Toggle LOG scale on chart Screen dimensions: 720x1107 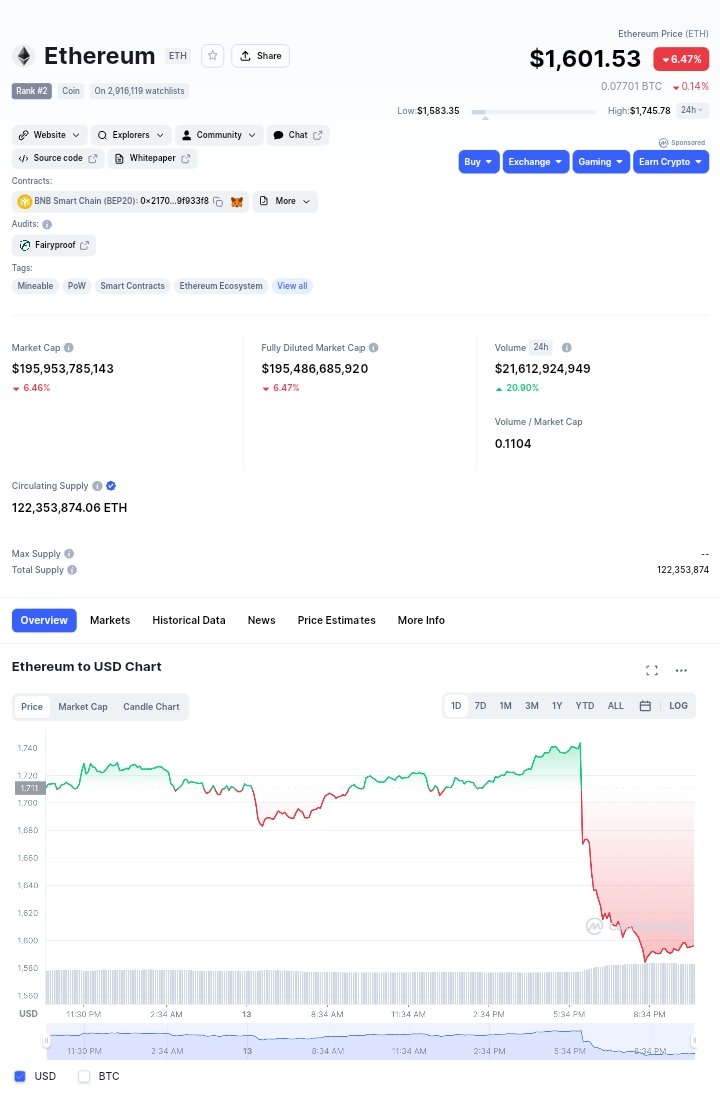click(x=678, y=706)
